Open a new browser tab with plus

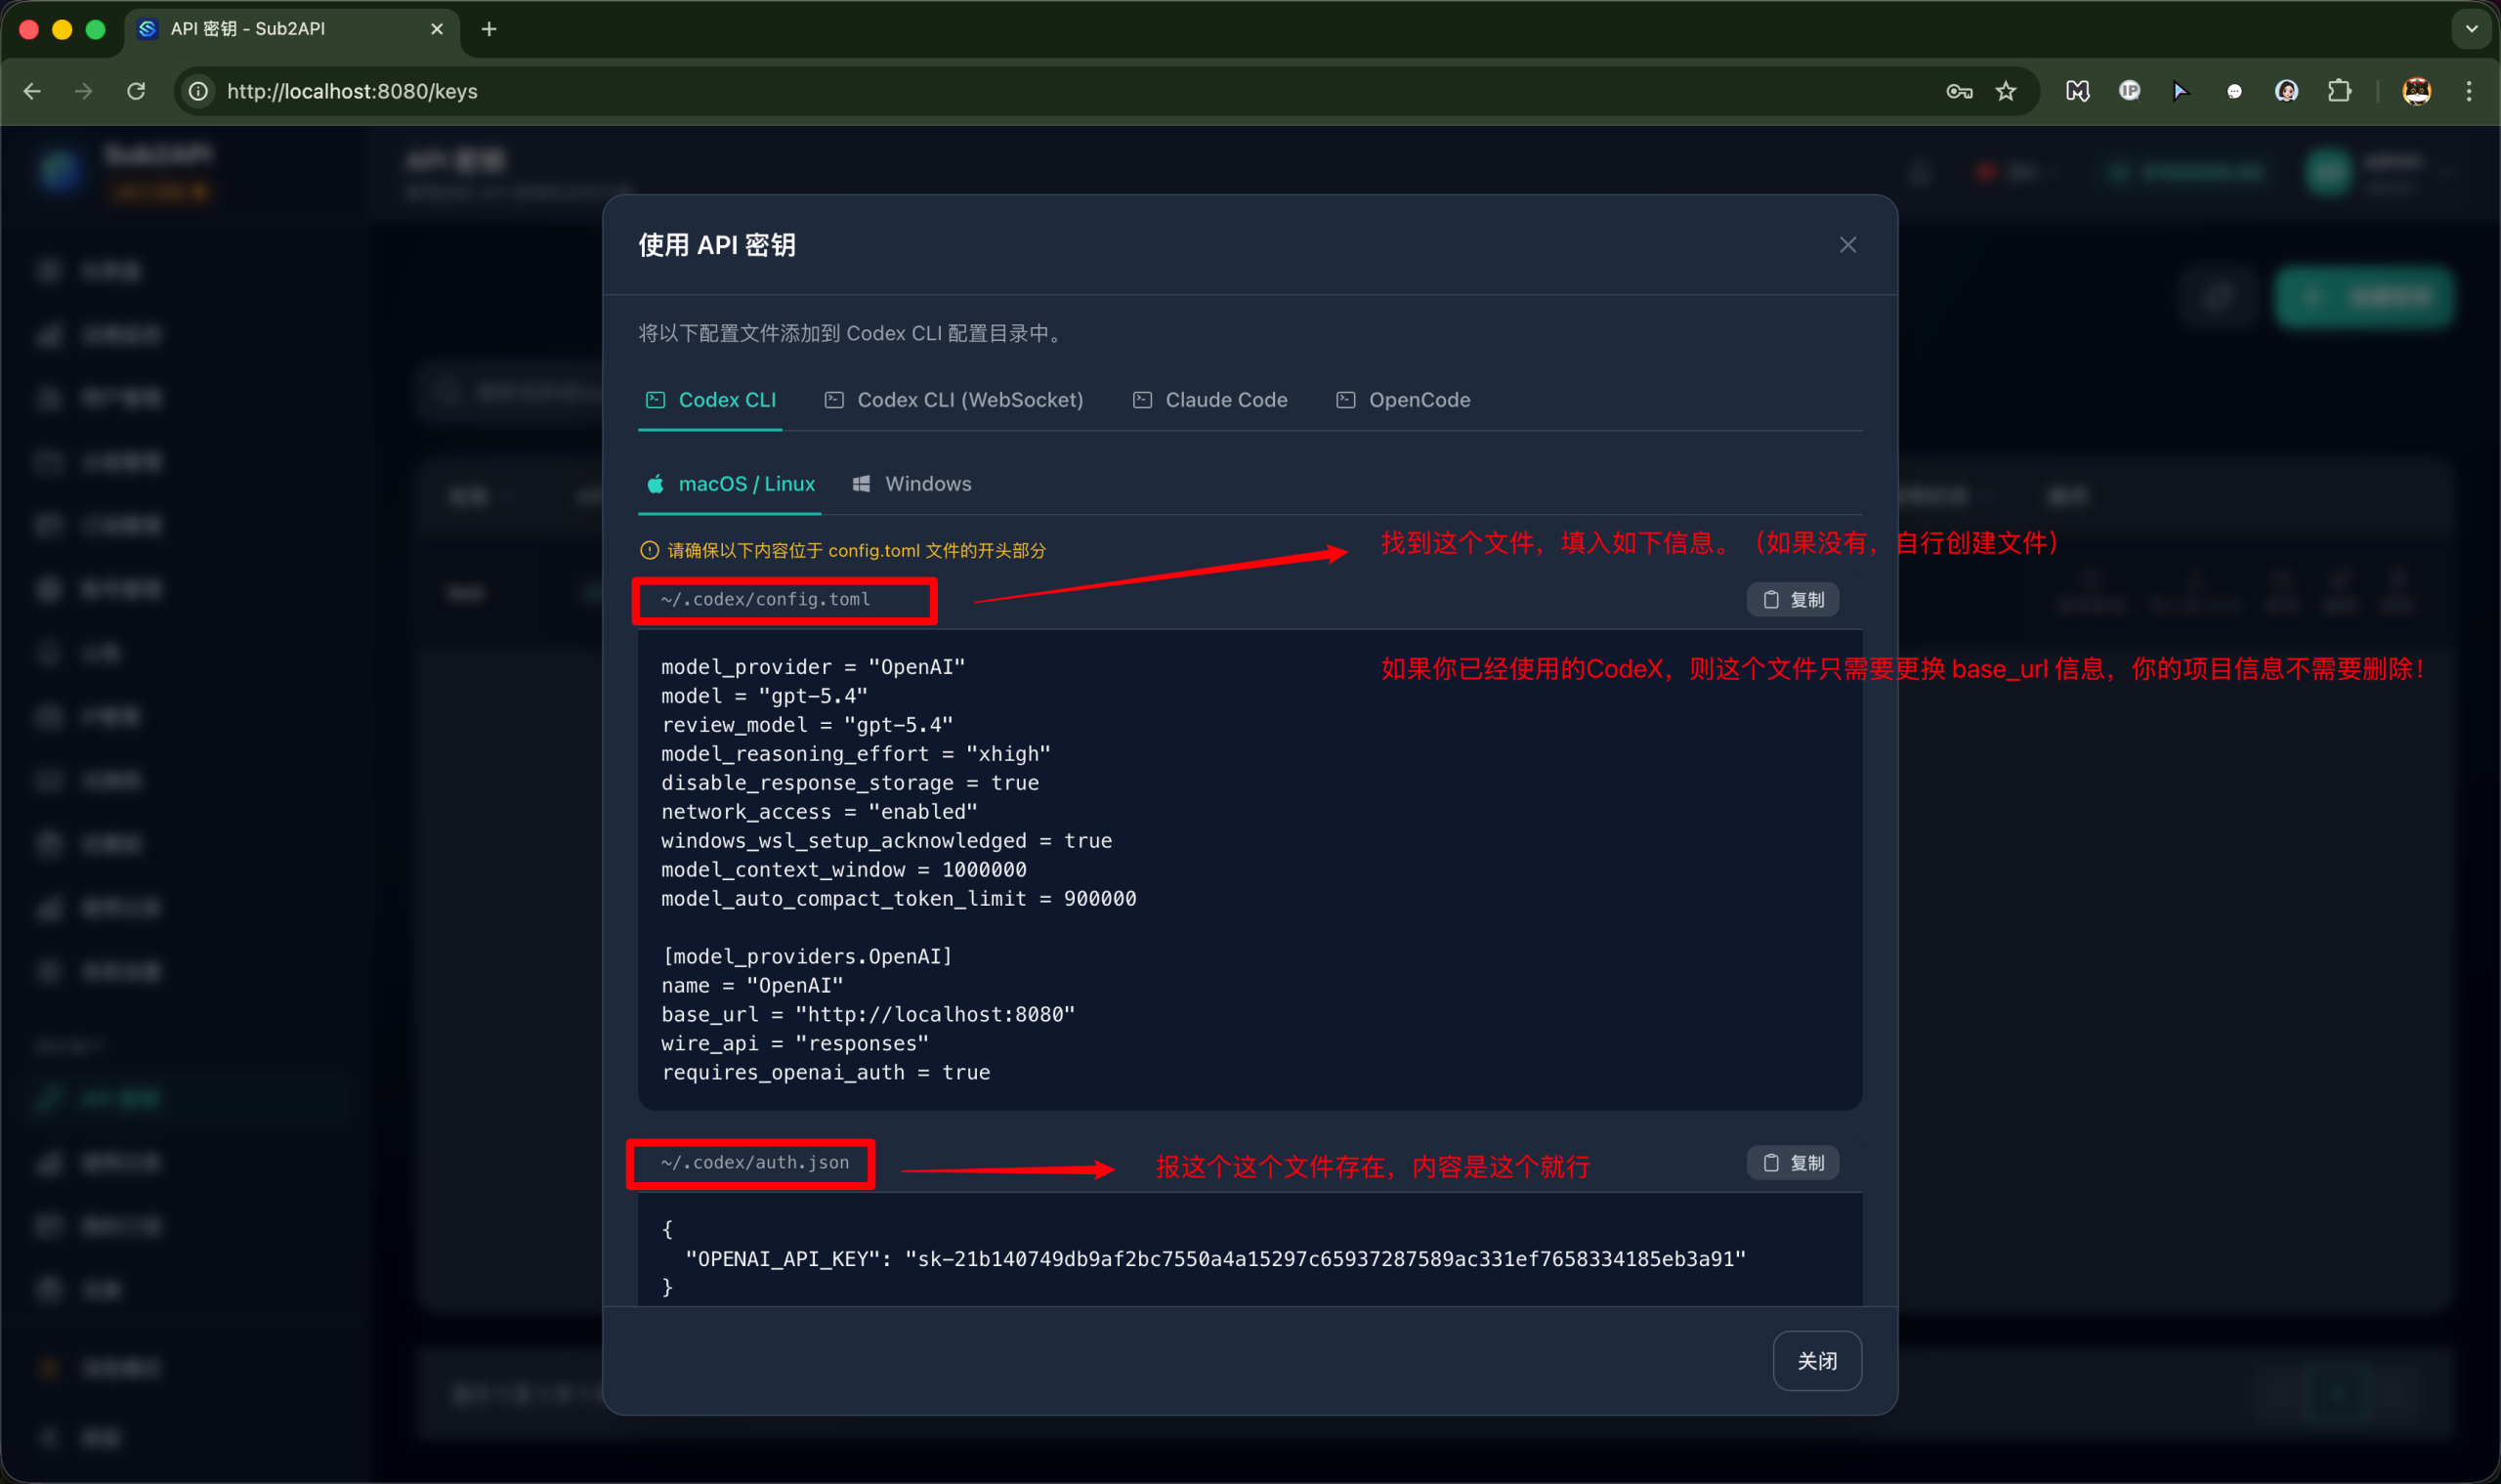[x=489, y=29]
